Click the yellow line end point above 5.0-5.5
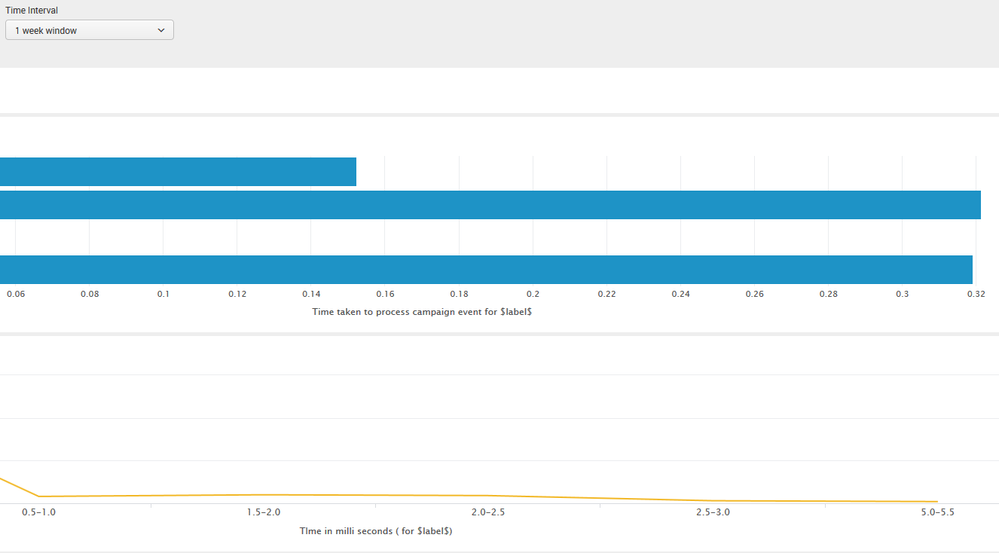The image size is (999, 553). pyautogui.click(x=937, y=502)
